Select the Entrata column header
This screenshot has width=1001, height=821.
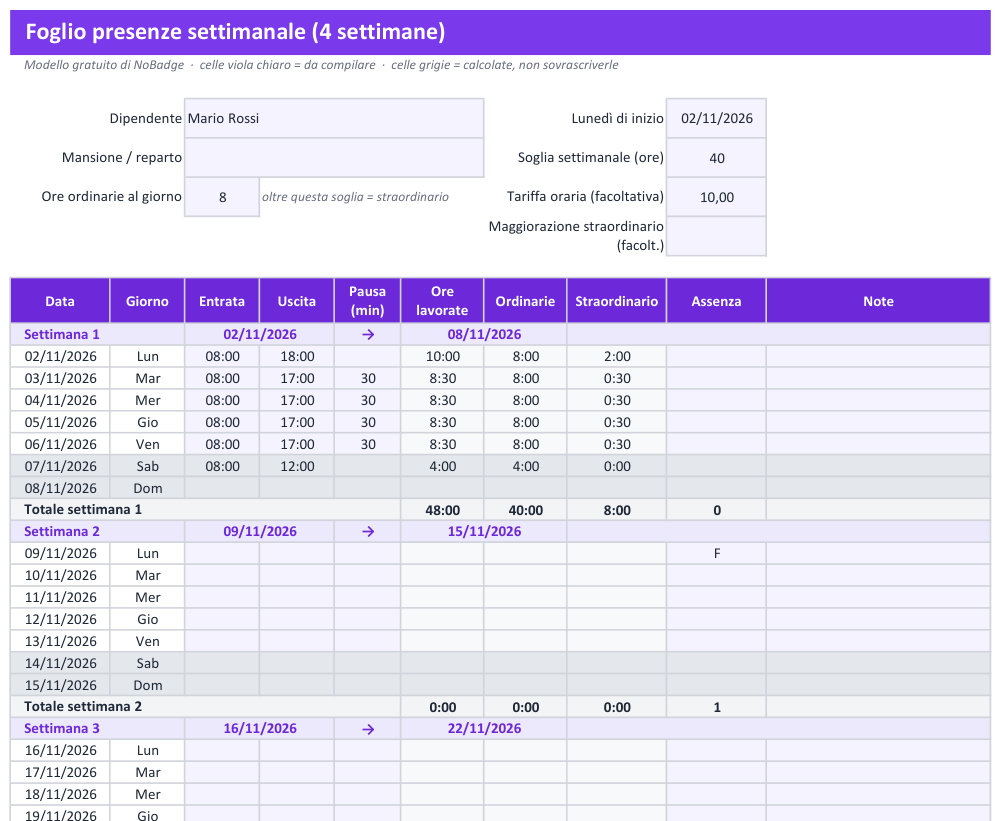222,301
